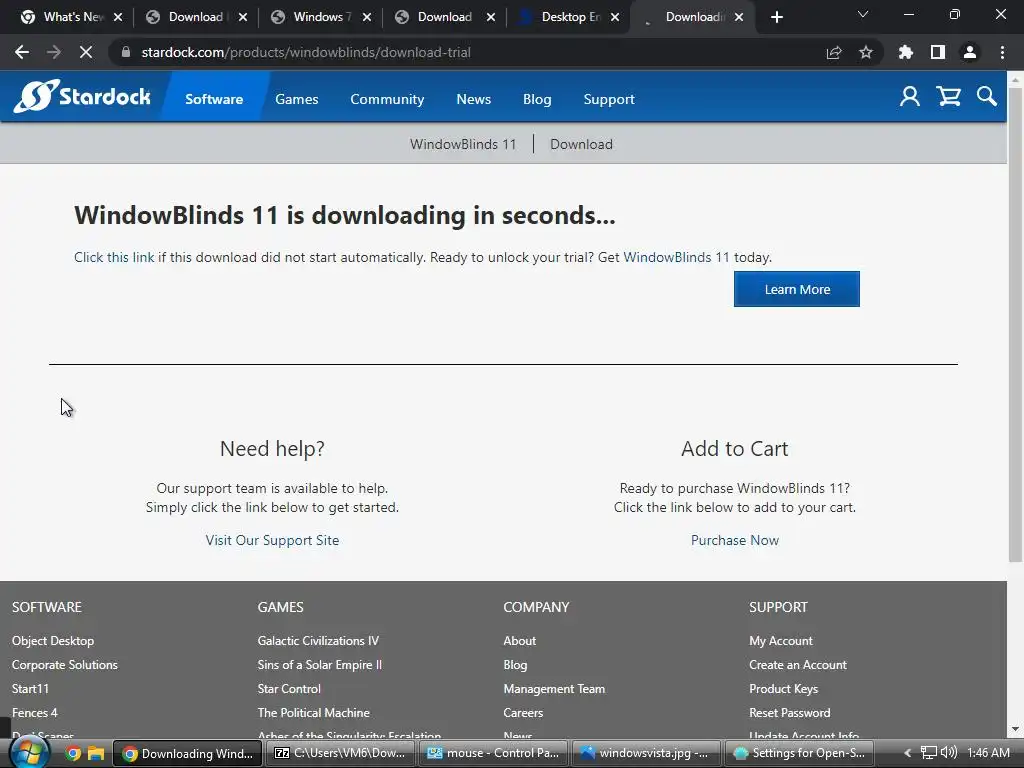Open Careers footer link
This screenshot has height=768, width=1024.
(x=523, y=713)
